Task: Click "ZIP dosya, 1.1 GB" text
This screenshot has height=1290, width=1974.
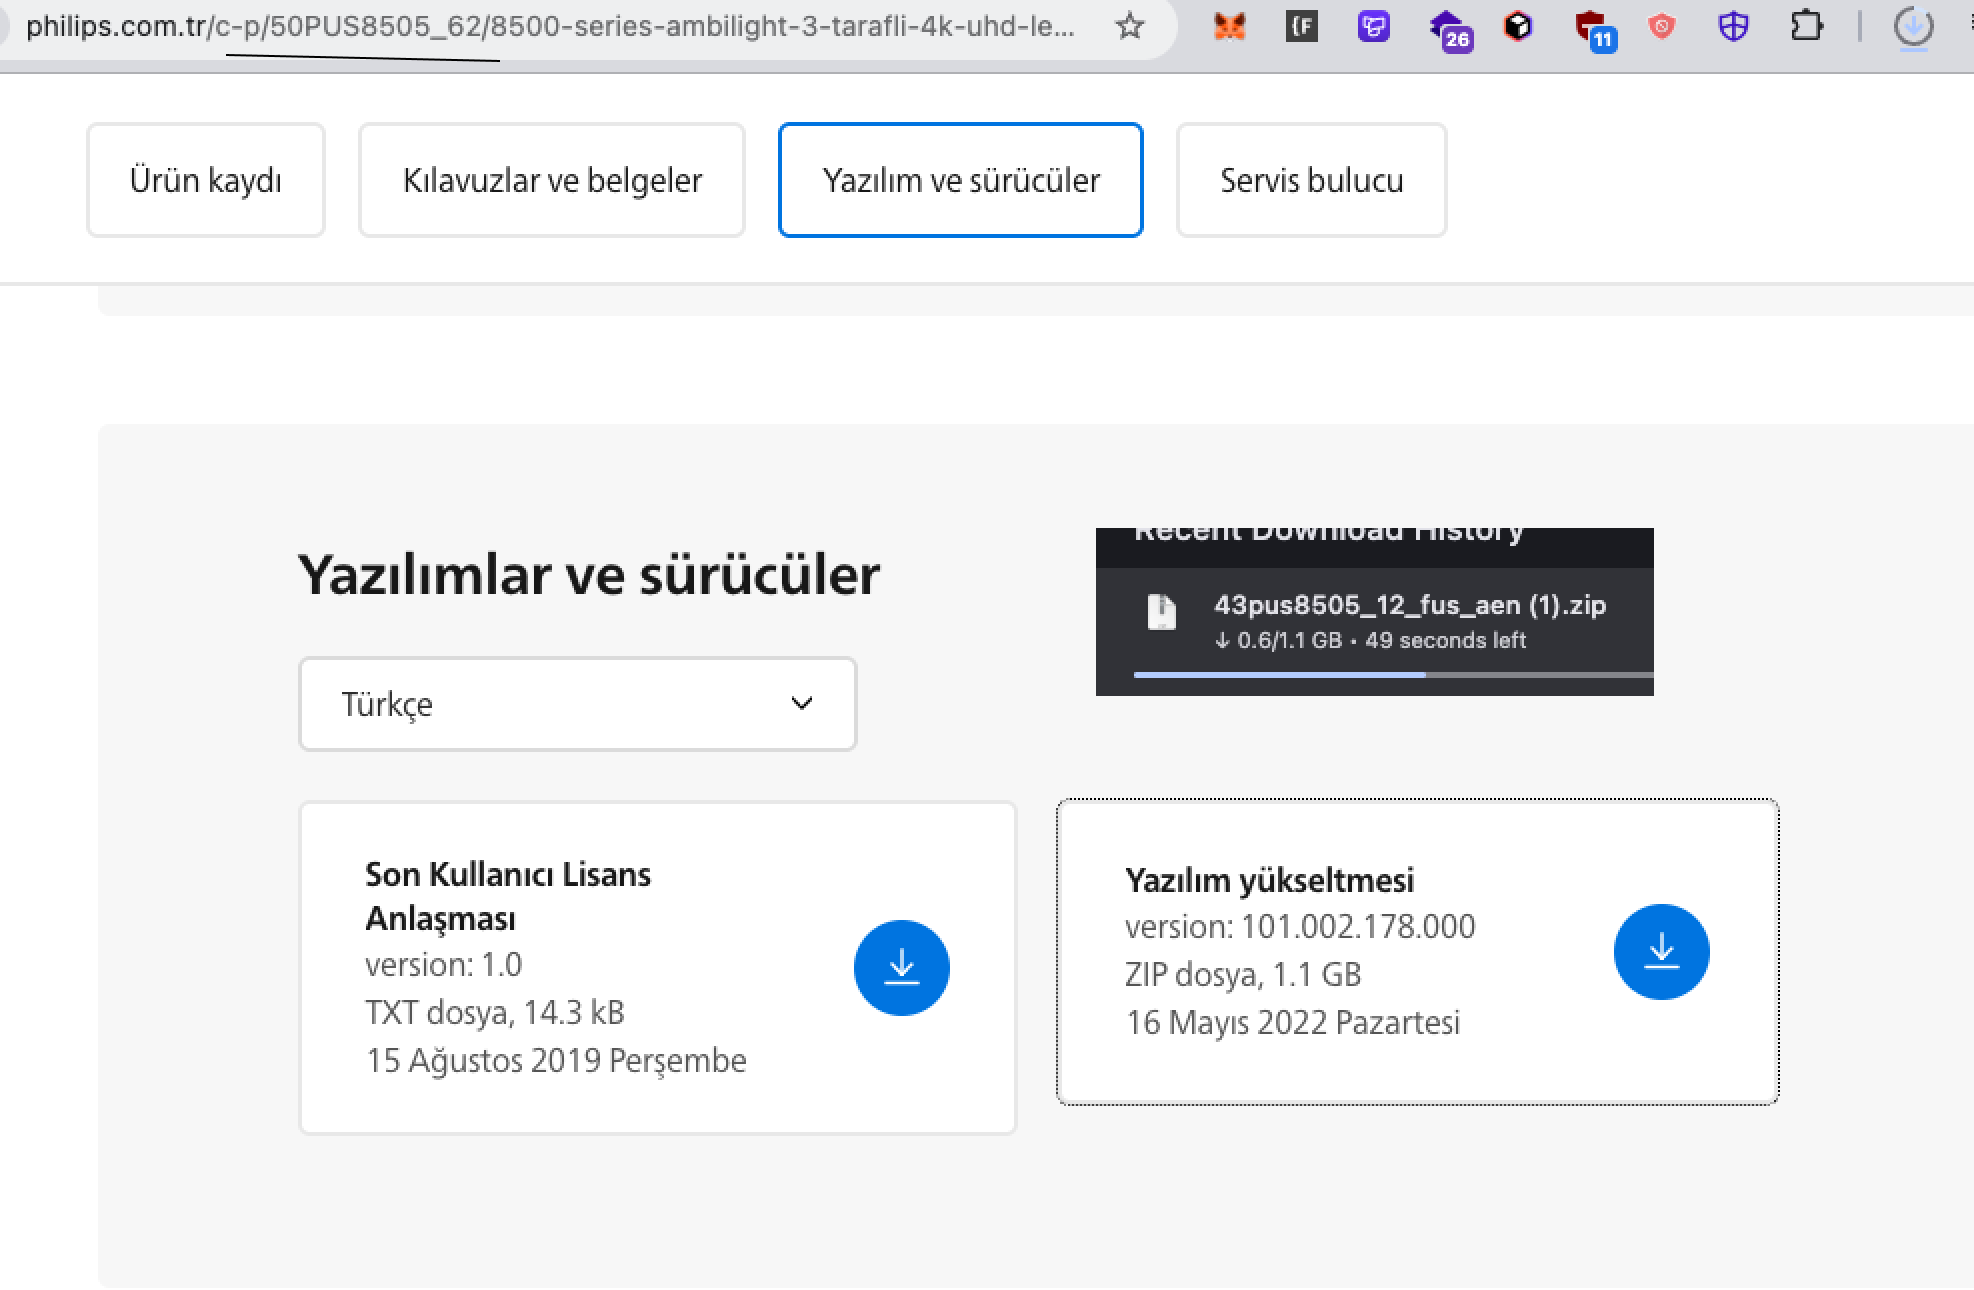Action: click(1243, 974)
